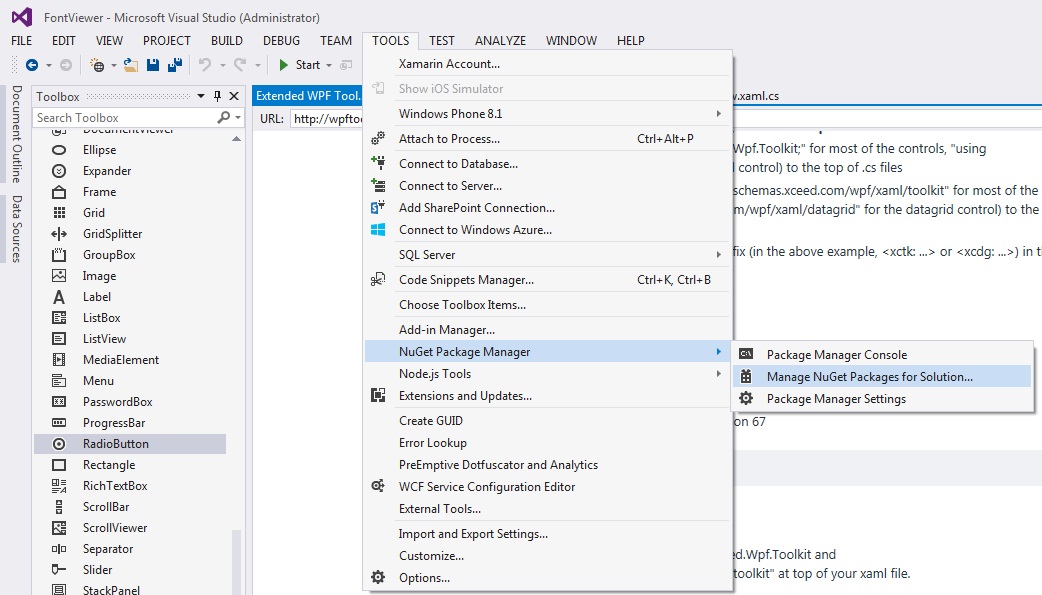Viewport: 1042px width, 595px height.
Task: Click the Start debugging button
Action: point(300,64)
